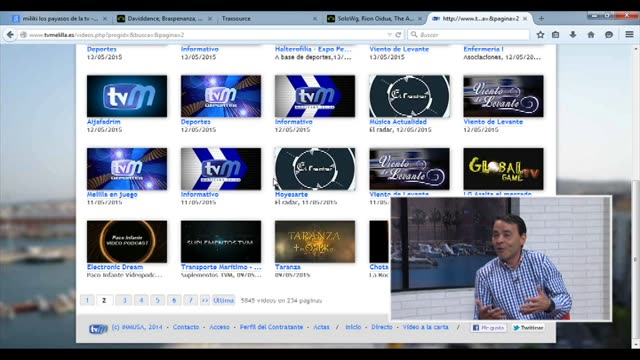Switch to the miliki los payasos tab
Image resolution: width=640 pixels, height=360 pixels.
(57, 18)
